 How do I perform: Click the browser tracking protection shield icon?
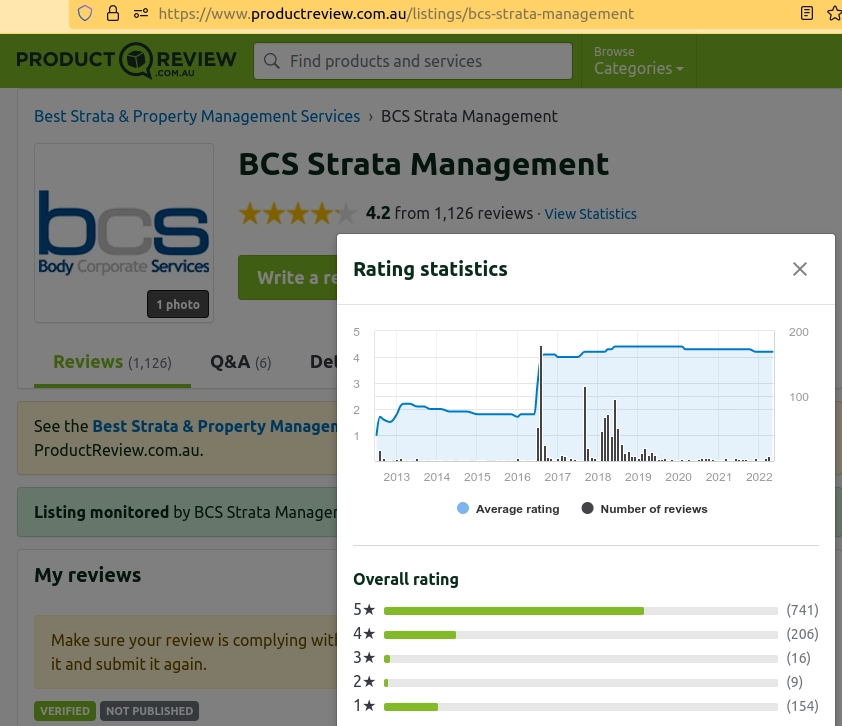pos(85,13)
